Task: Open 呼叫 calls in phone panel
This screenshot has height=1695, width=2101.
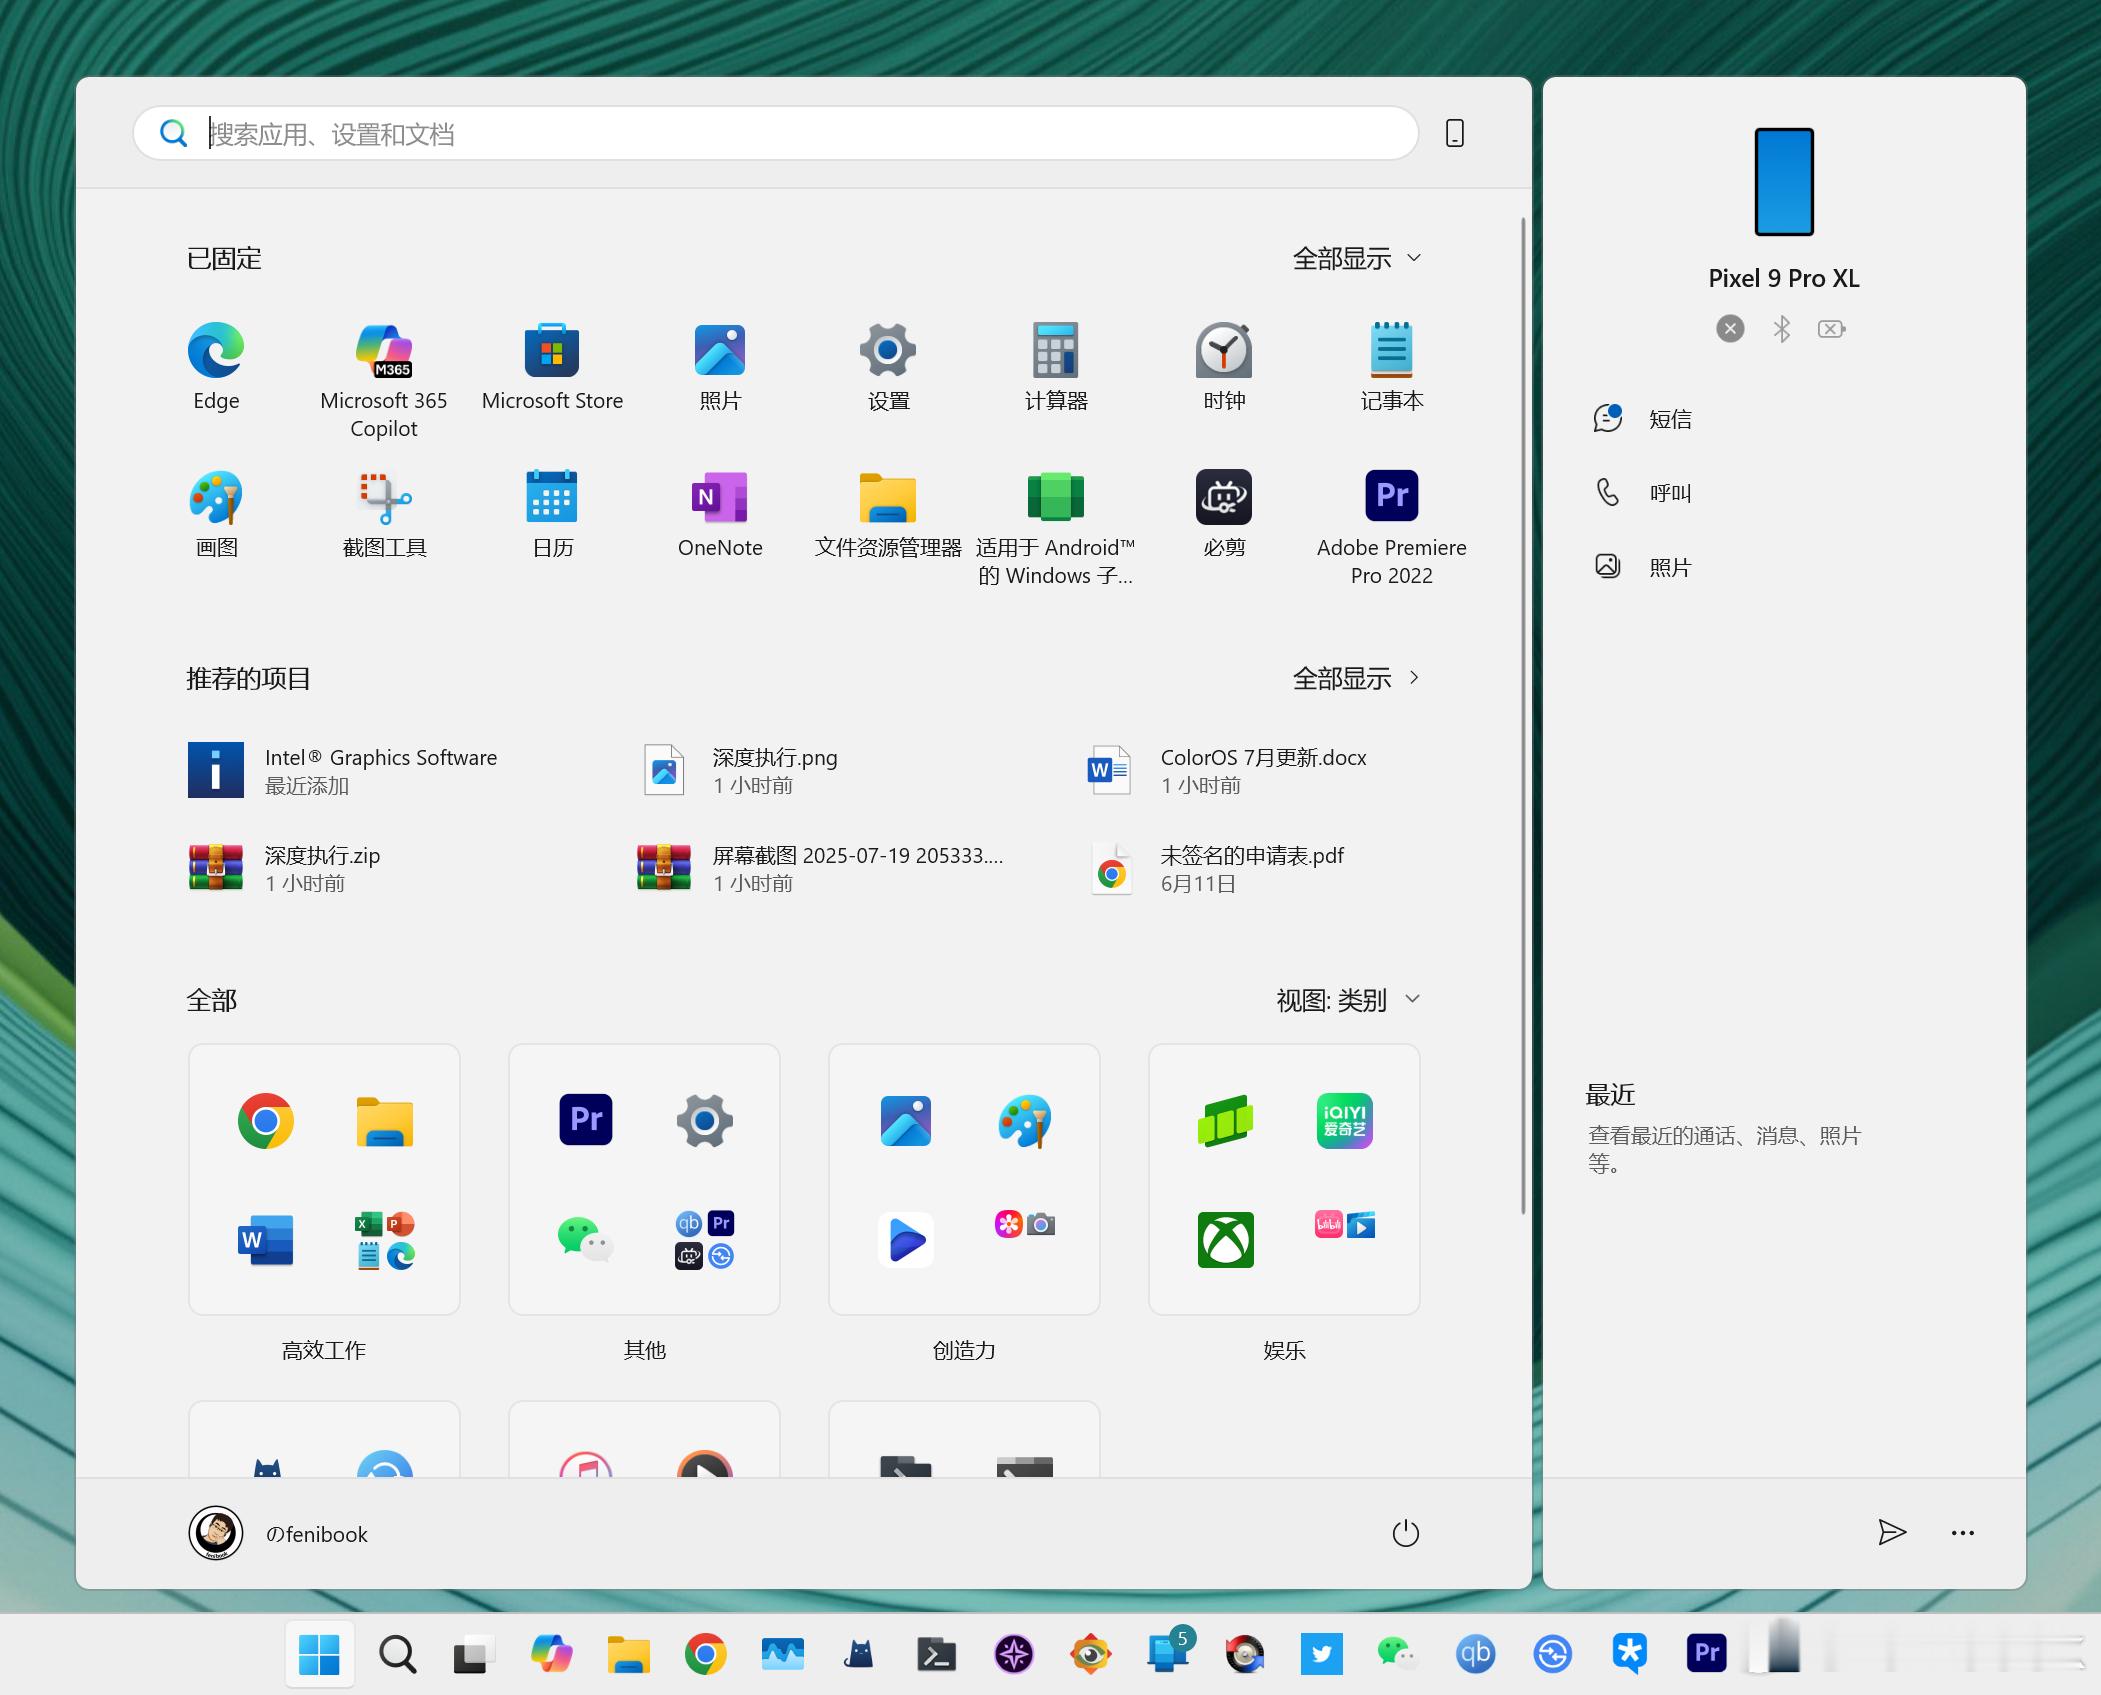Action: click(1642, 493)
